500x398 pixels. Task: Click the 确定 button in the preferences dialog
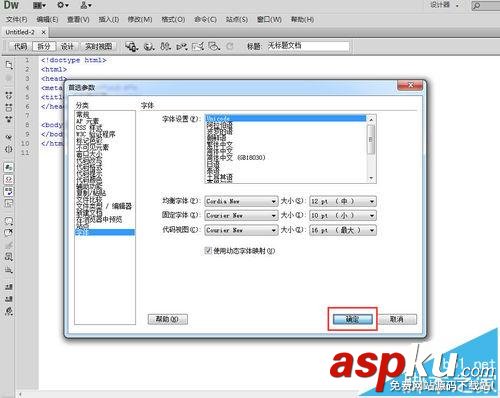pyautogui.click(x=352, y=319)
